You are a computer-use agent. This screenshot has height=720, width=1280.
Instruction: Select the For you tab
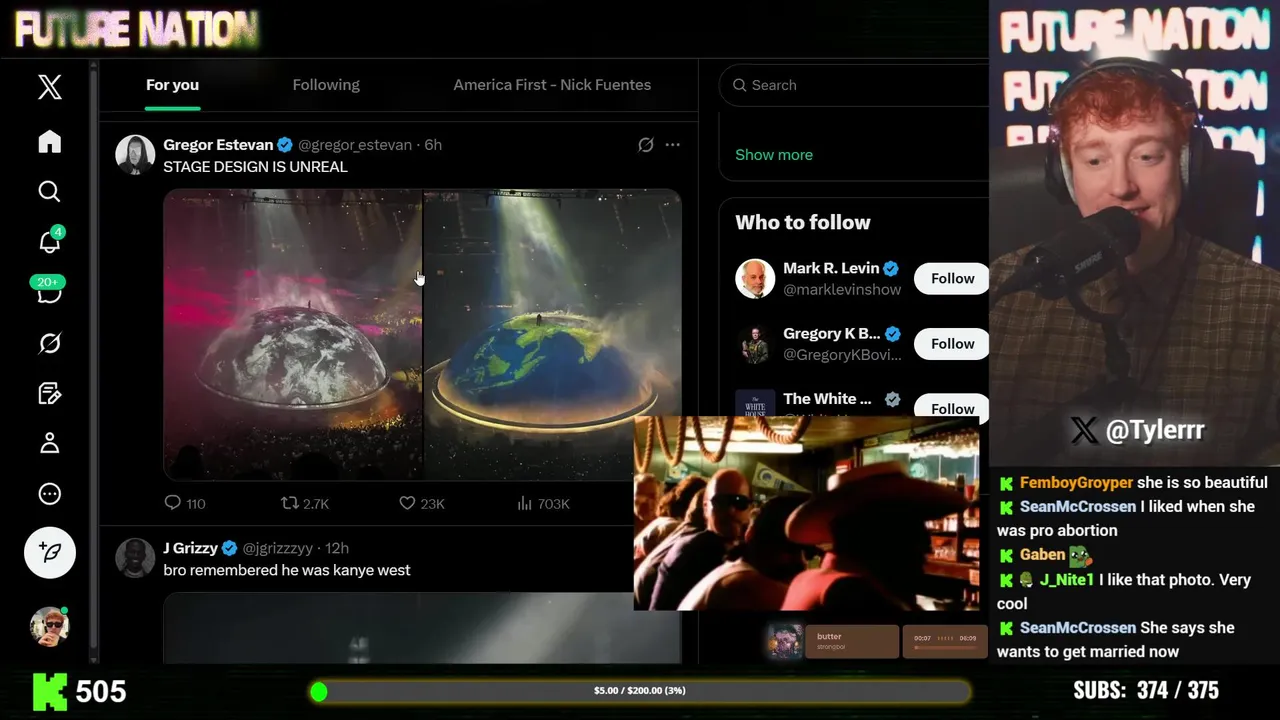[172, 85]
